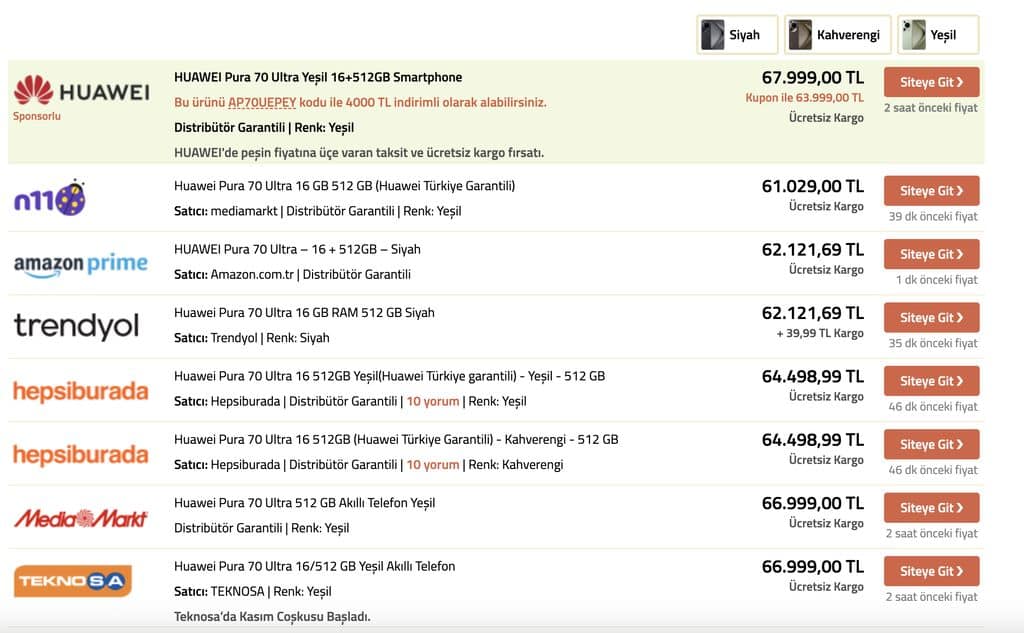Go to site for 67.999,00 TL Huawei offer
1024x633 pixels.
931,82
